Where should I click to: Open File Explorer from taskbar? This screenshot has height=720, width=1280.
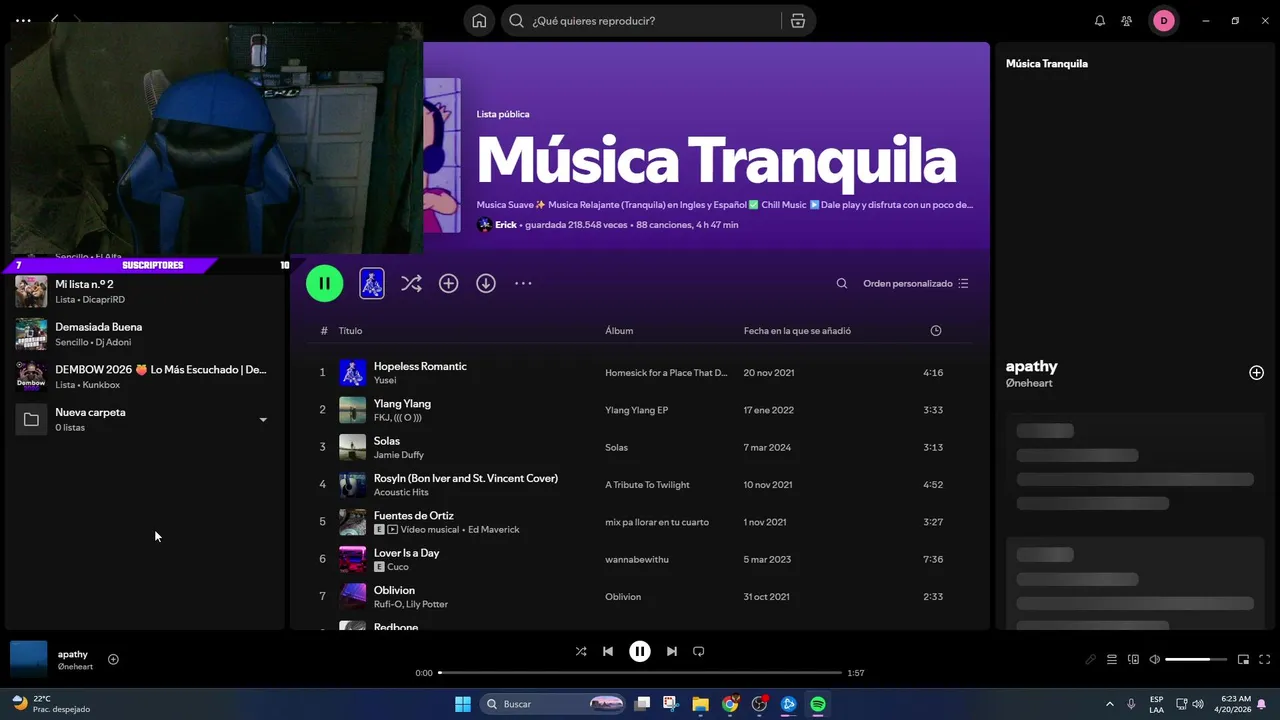701,704
